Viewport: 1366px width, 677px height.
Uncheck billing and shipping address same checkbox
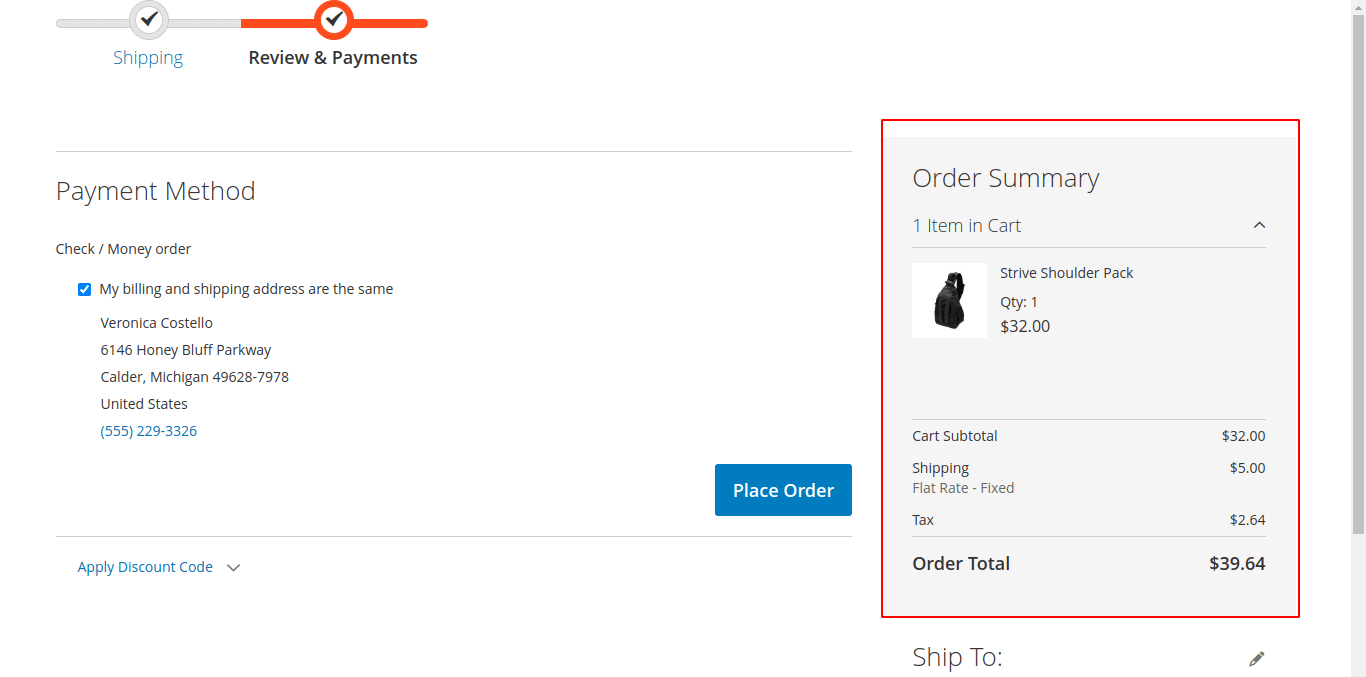pyautogui.click(x=85, y=290)
